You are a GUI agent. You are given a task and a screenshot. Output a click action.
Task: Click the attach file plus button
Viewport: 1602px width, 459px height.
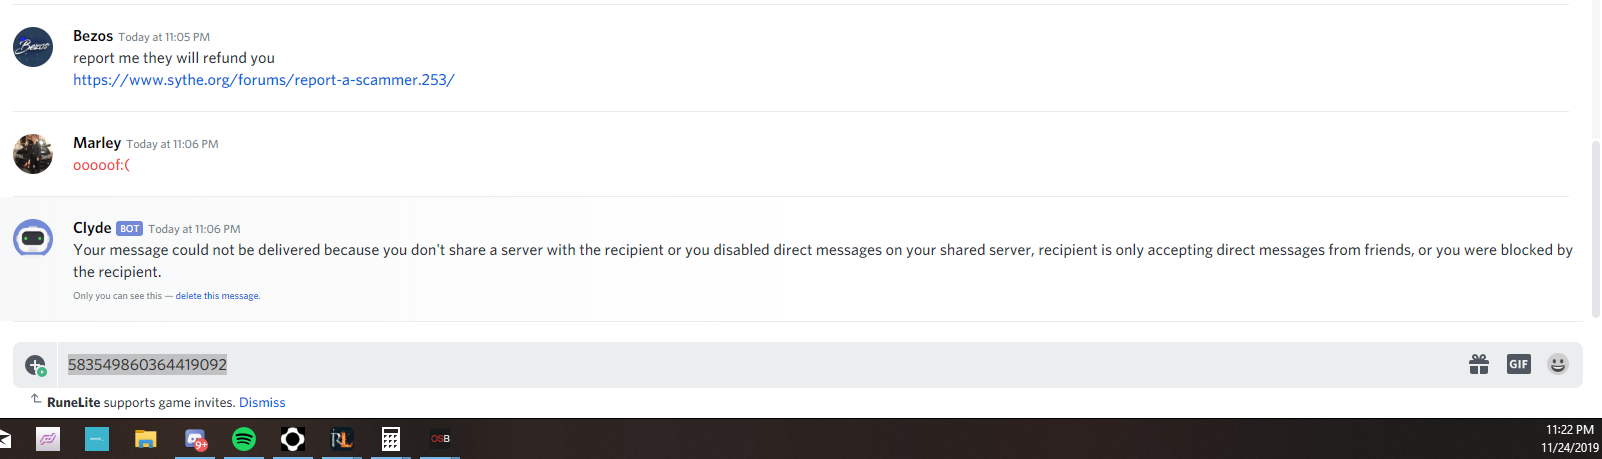[35, 365]
